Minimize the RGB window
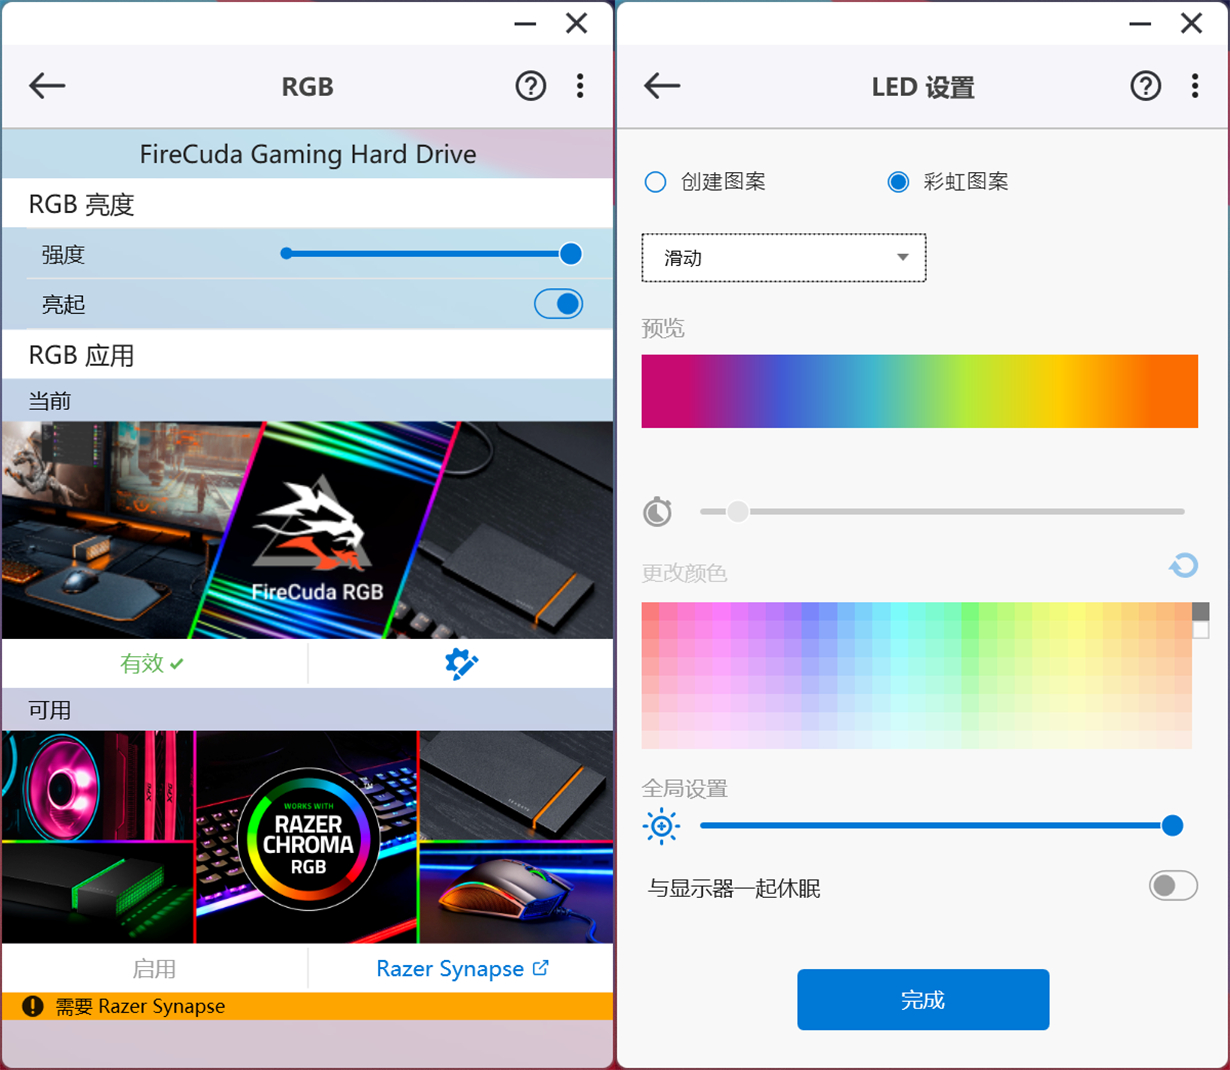Screen dimensions: 1230x1070 (x=525, y=23)
